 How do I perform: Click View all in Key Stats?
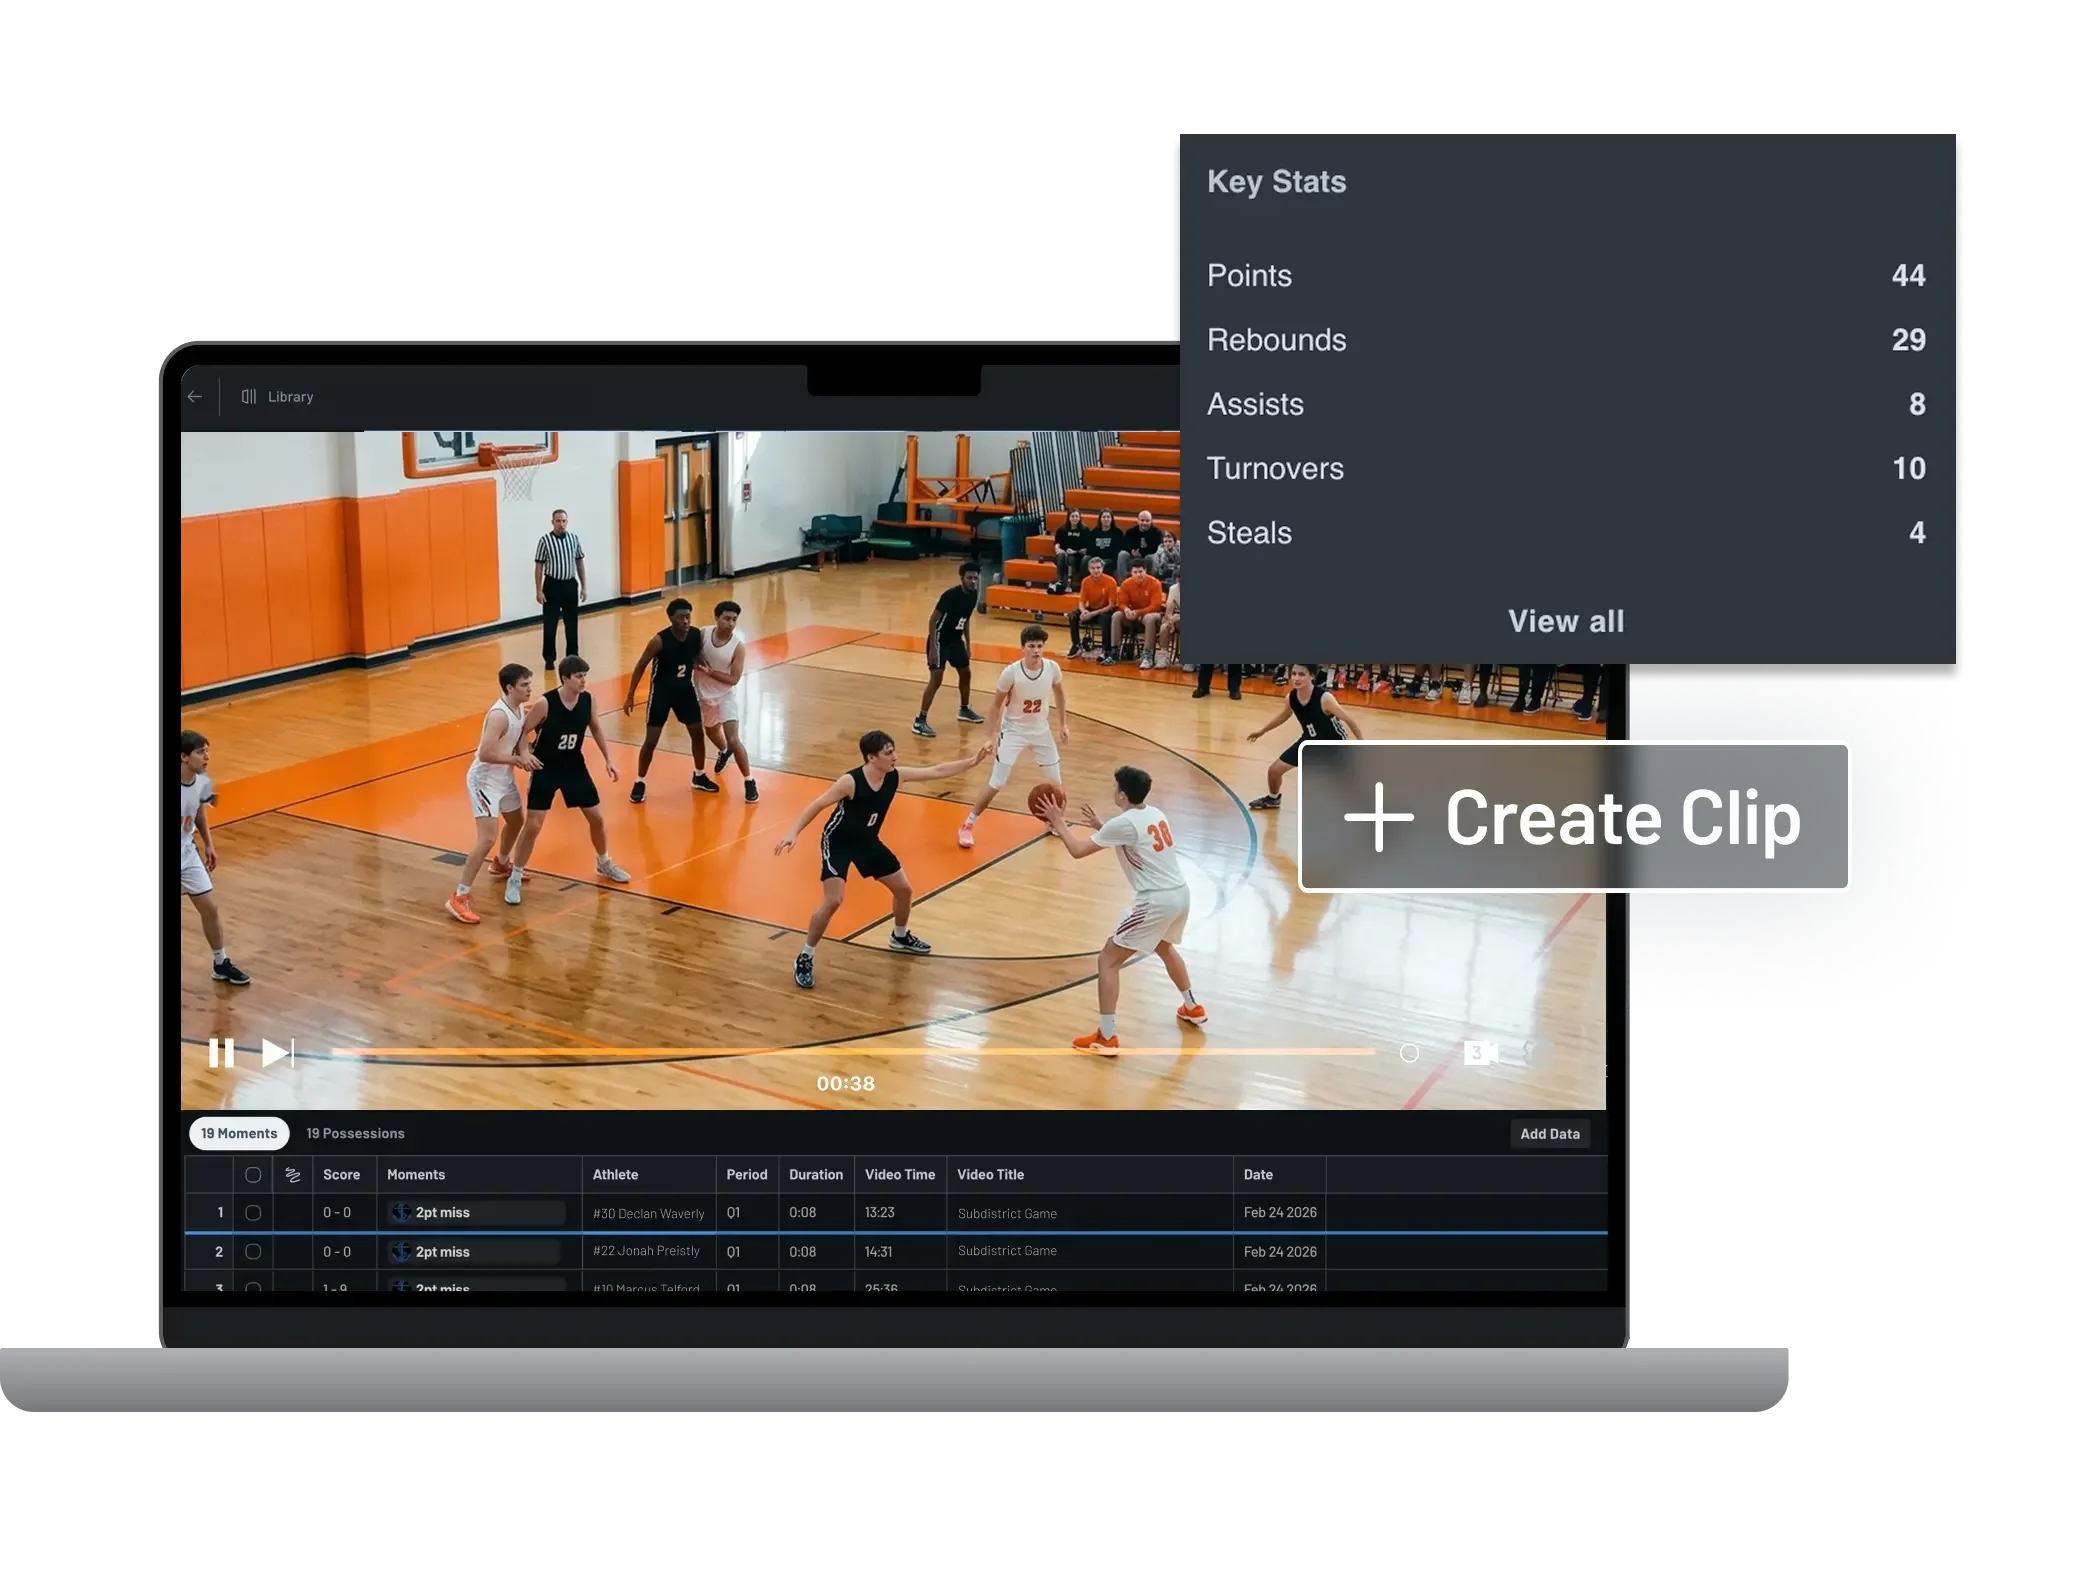[x=1566, y=621]
